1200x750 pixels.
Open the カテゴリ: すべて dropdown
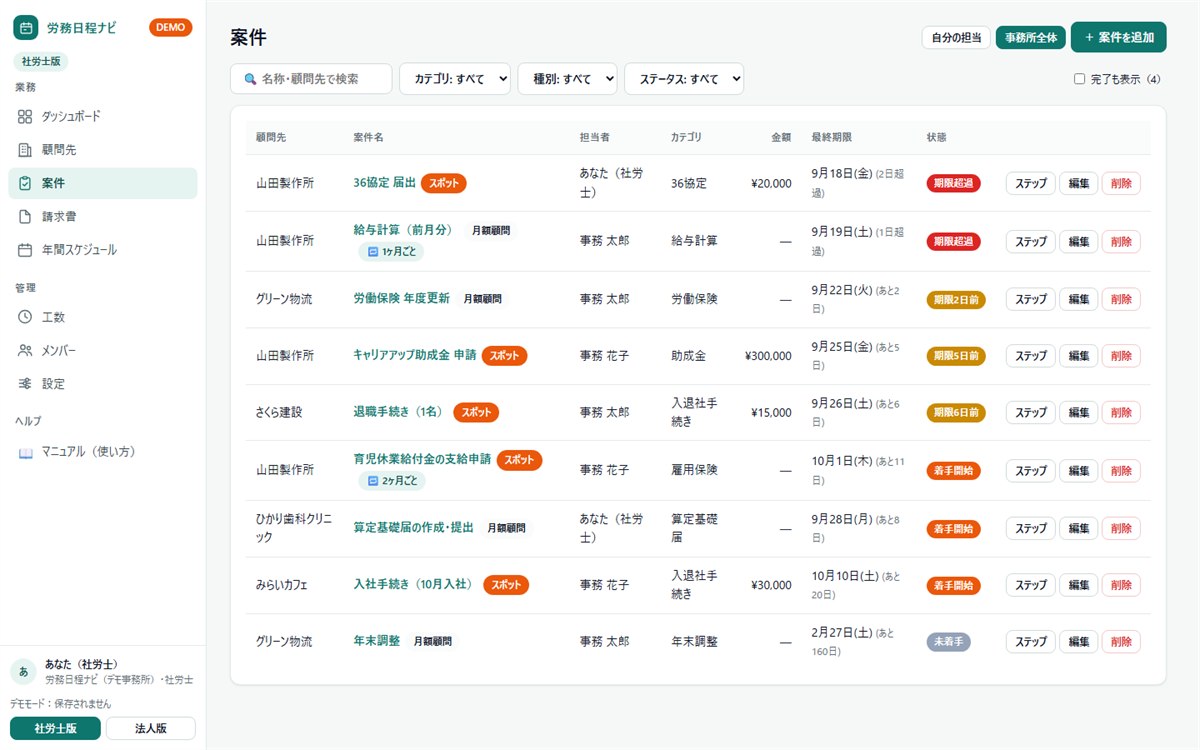click(455, 79)
